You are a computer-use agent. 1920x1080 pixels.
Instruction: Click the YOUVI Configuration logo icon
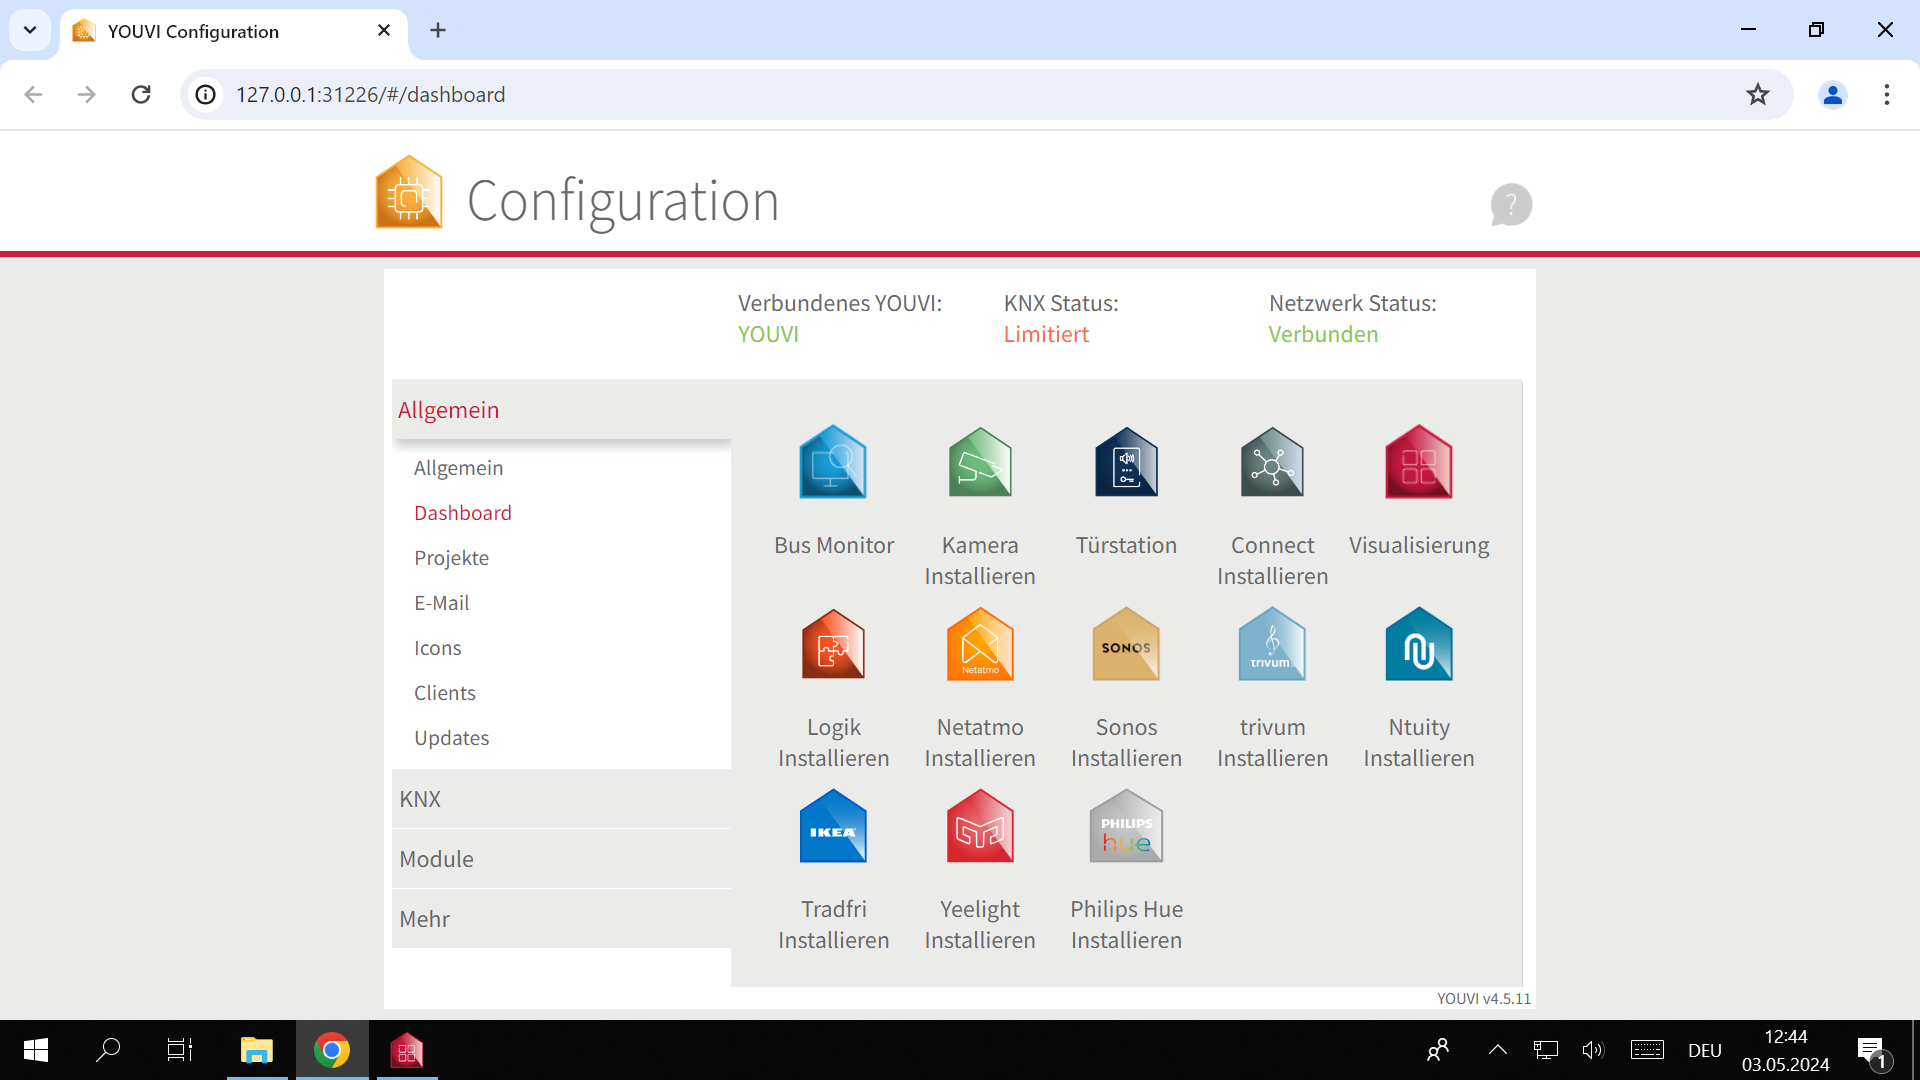point(409,192)
